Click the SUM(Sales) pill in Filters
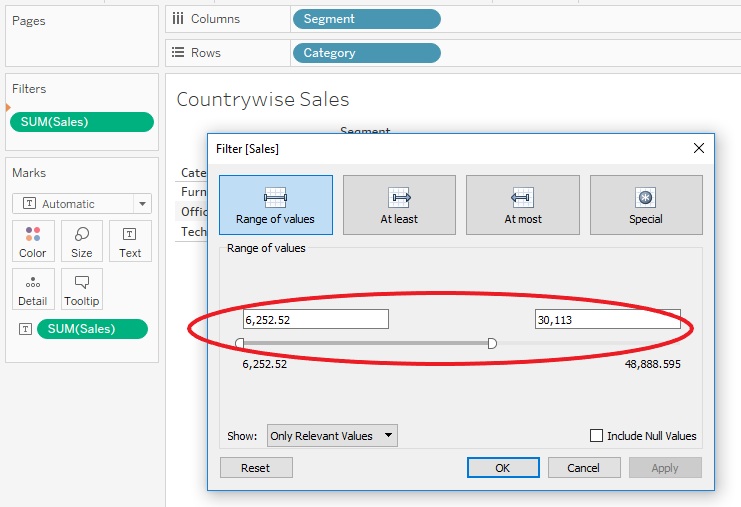Image resolution: width=741 pixels, height=507 pixels. tap(81, 122)
